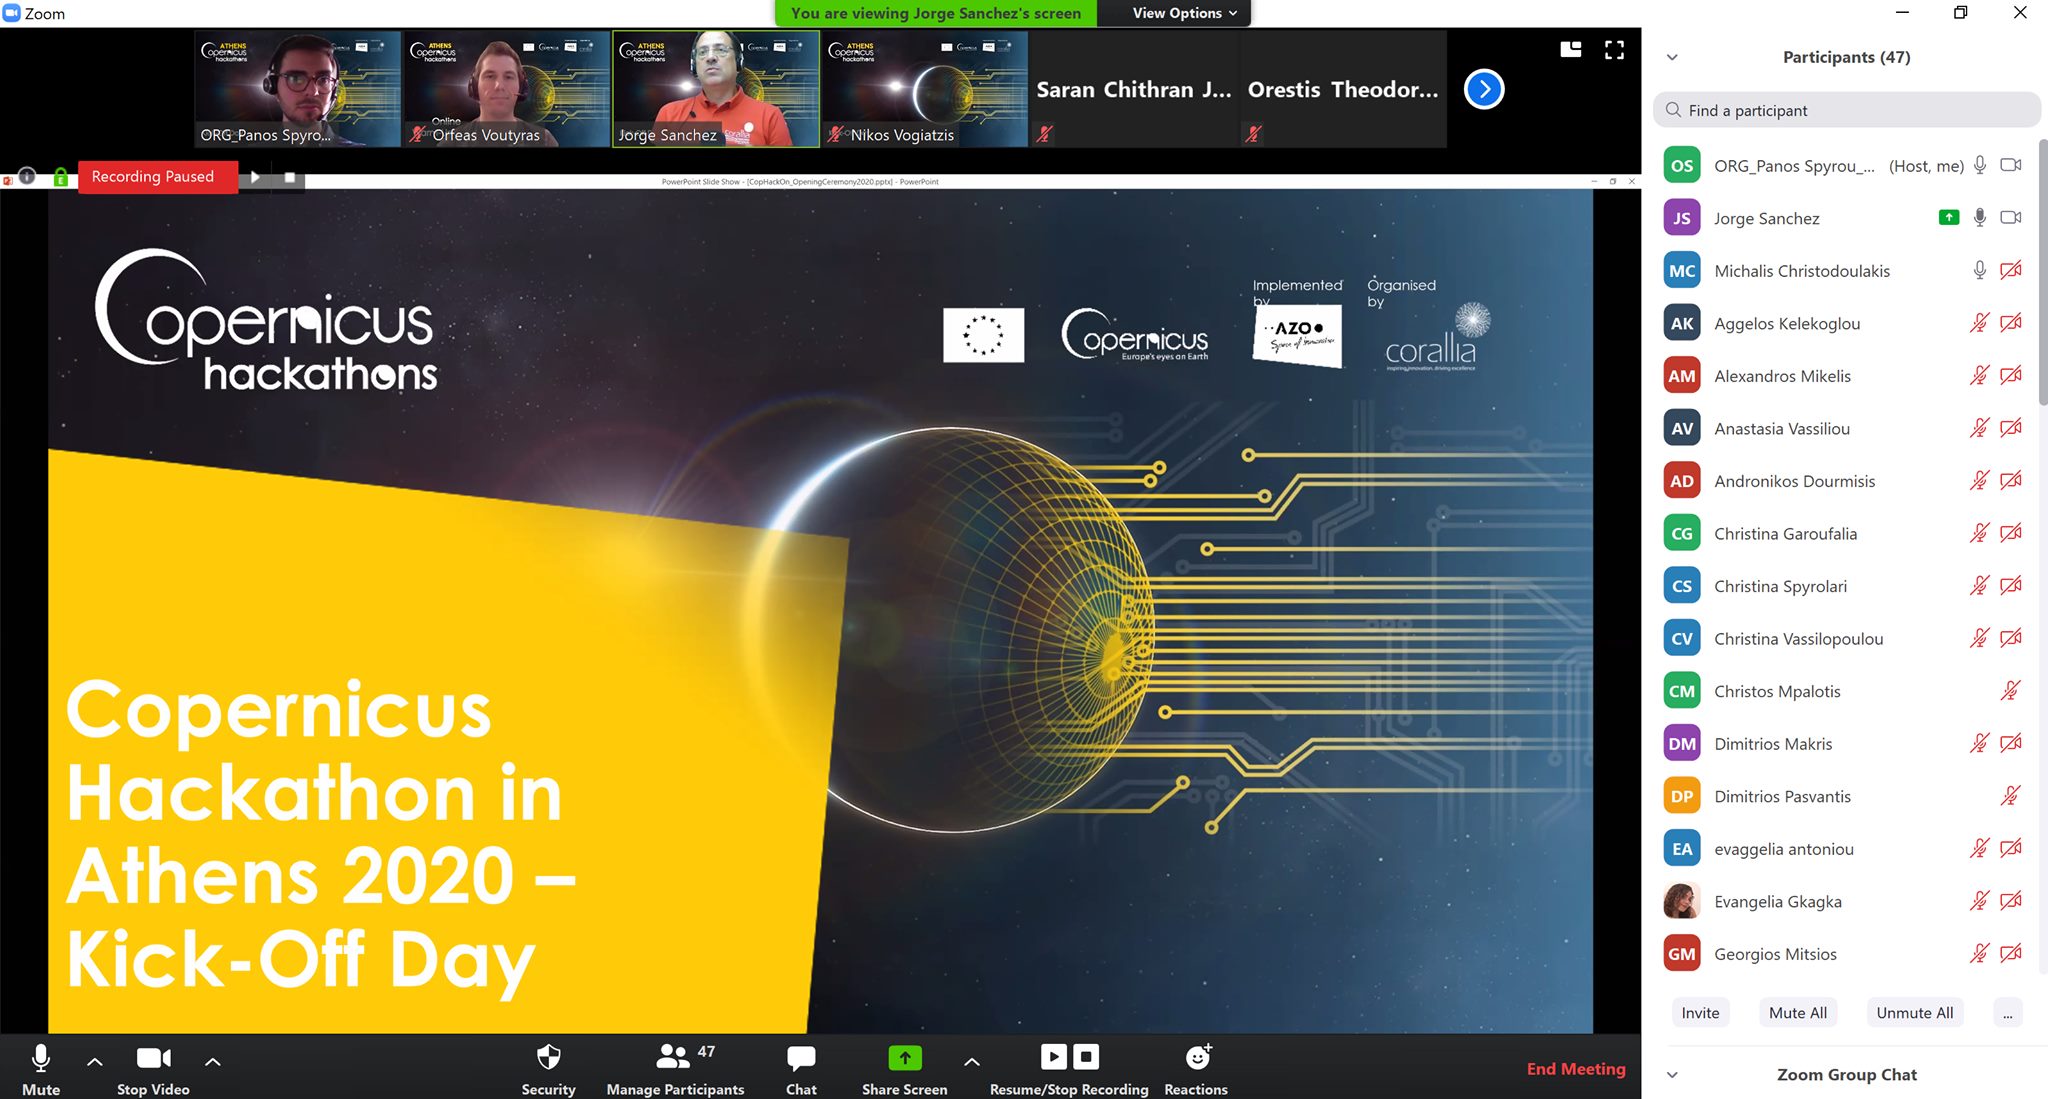Image resolution: width=2048 pixels, height=1099 pixels.
Task: Open video options arrow next to Stop Video
Action: click(213, 1061)
